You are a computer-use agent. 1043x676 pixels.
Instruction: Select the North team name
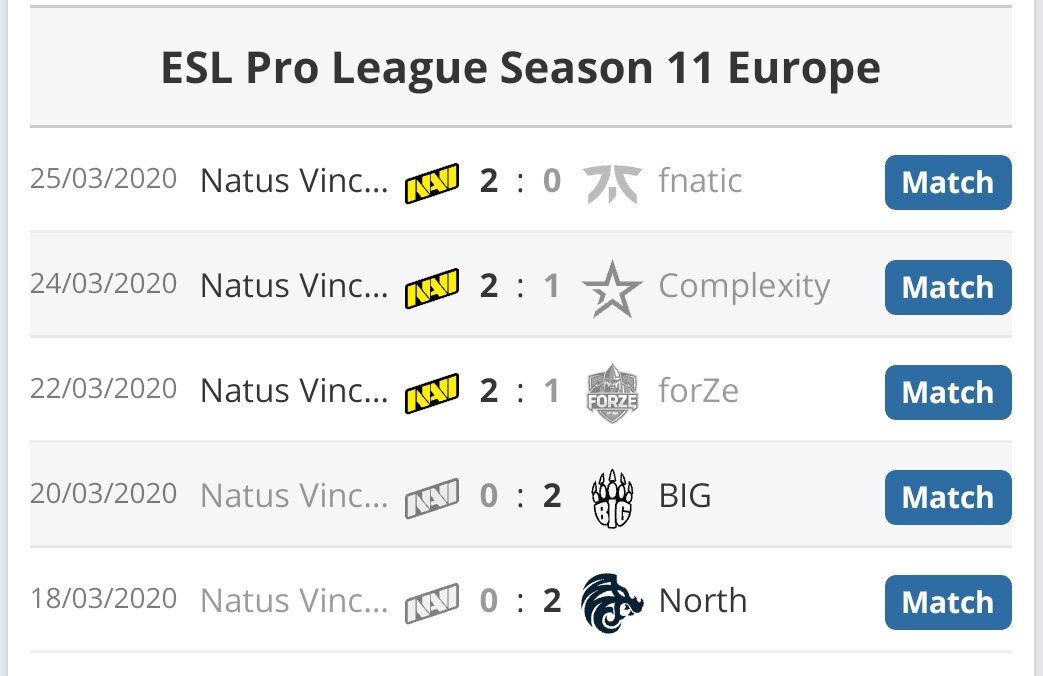click(x=702, y=601)
